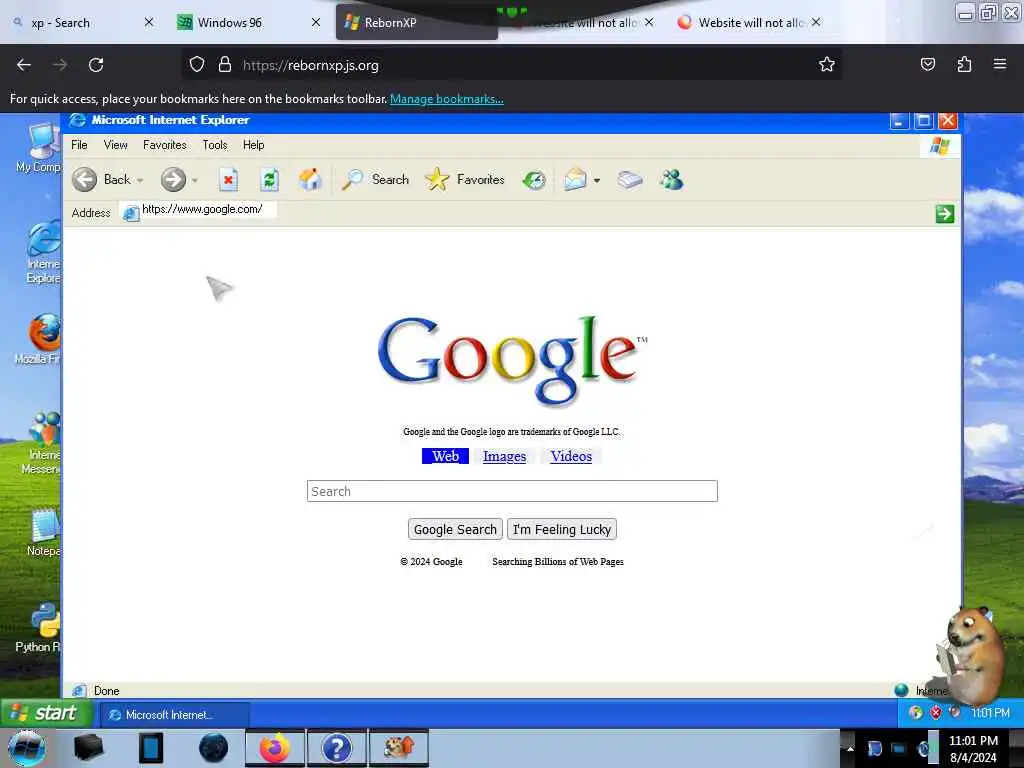Open the Images link
This screenshot has height=768, width=1024.
pyautogui.click(x=504, y=456)
